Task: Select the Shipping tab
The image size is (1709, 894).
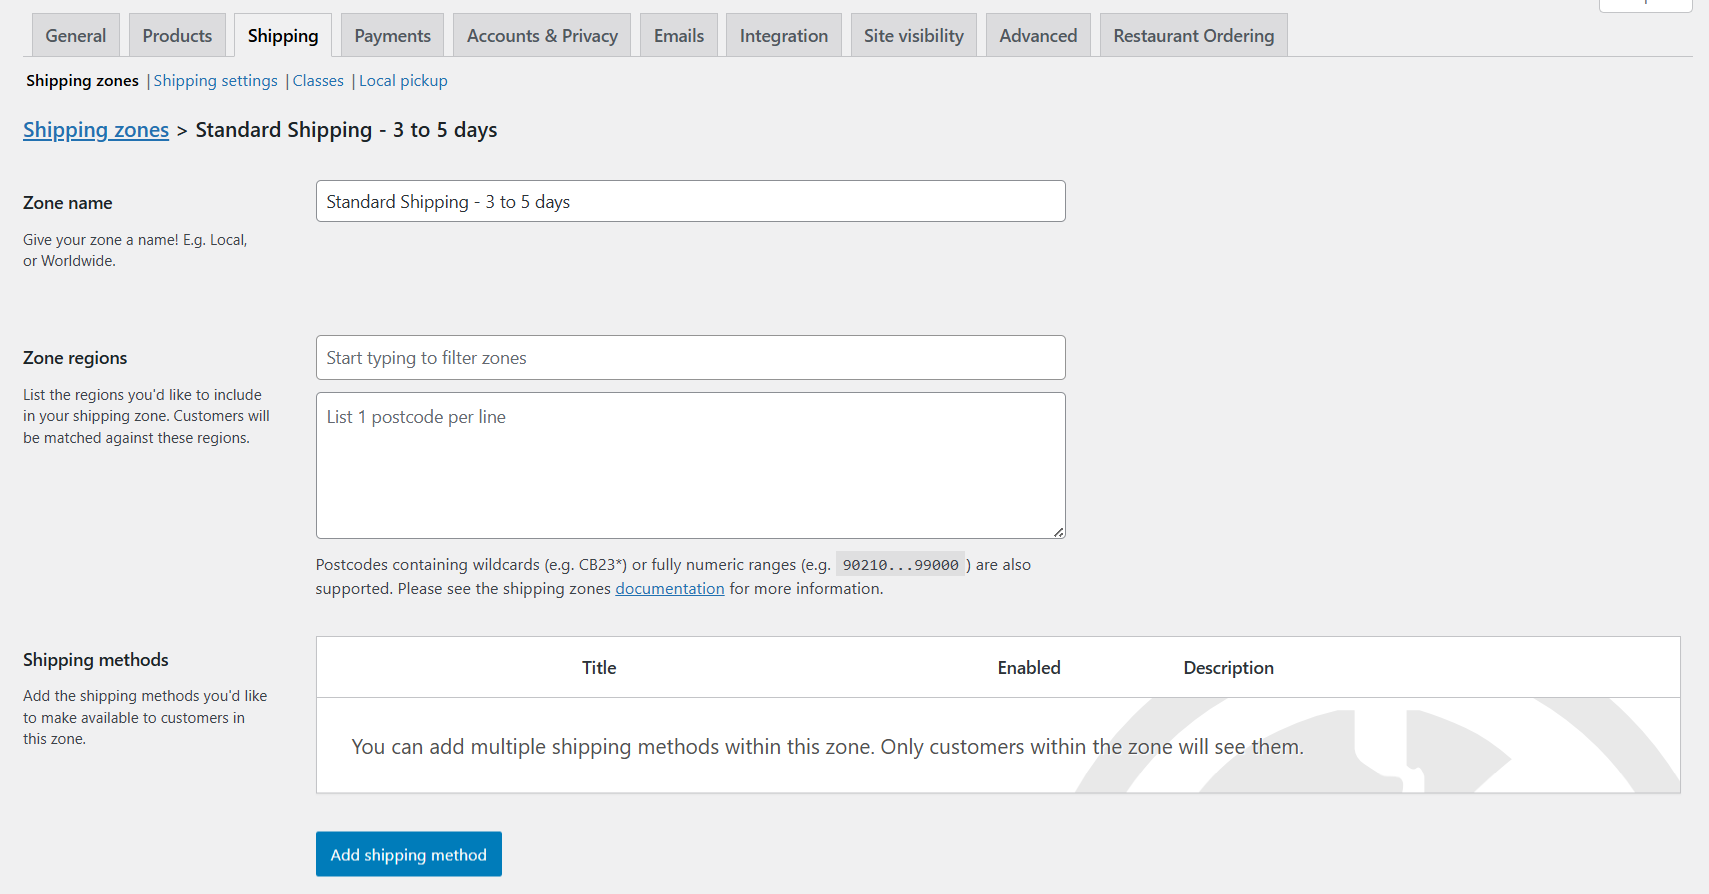Action: coord(283,35)
